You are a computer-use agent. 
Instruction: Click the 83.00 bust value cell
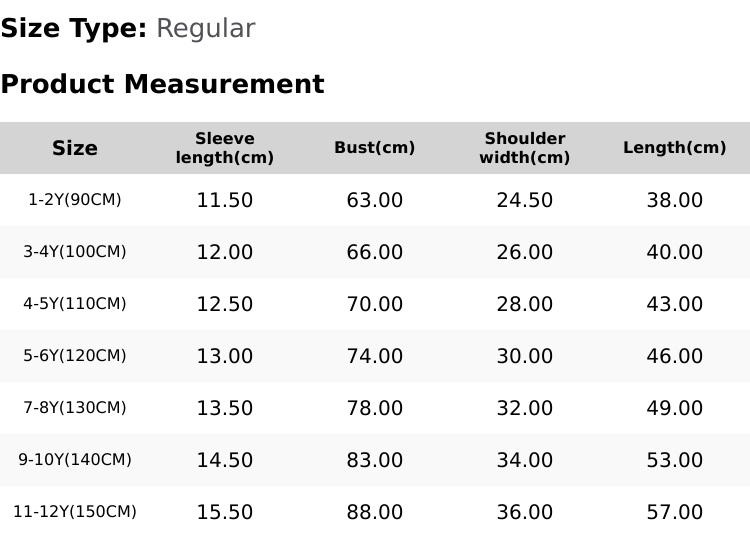(x=375, y=460)
